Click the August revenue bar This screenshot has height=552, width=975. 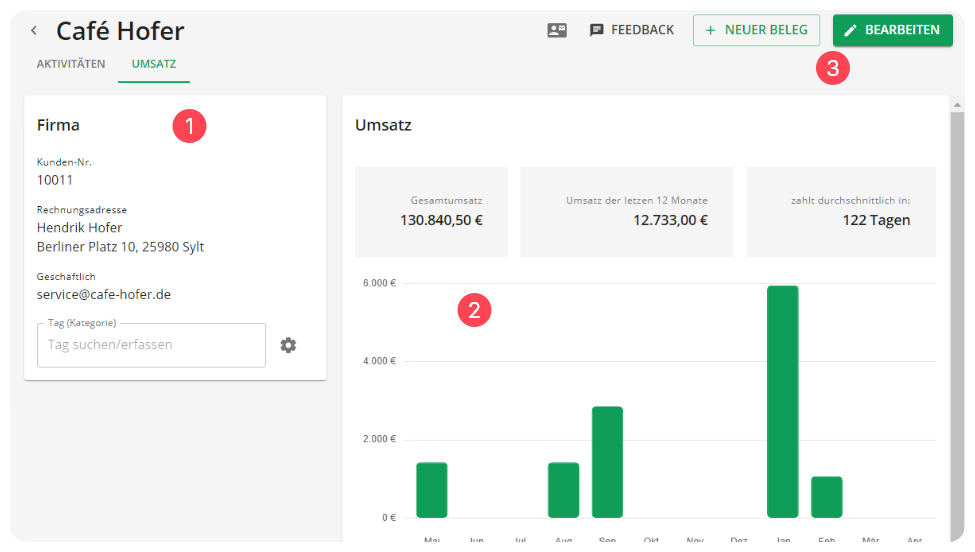point(563,489)
